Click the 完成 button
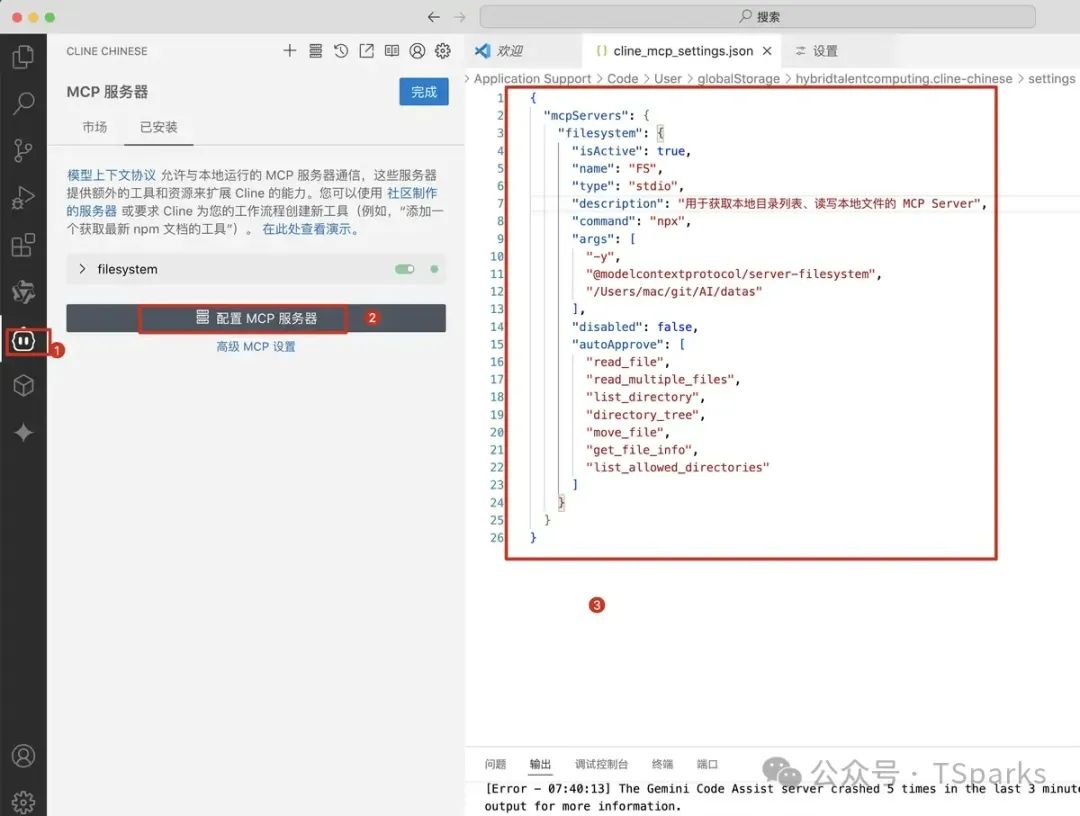The image size is (1080, 816). [x=423, y=91]
